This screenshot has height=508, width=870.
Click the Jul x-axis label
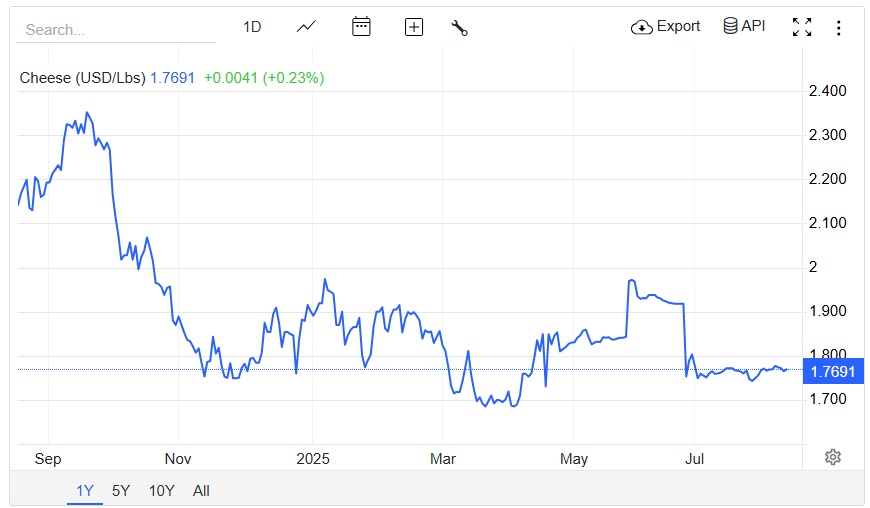pos(694,459)
